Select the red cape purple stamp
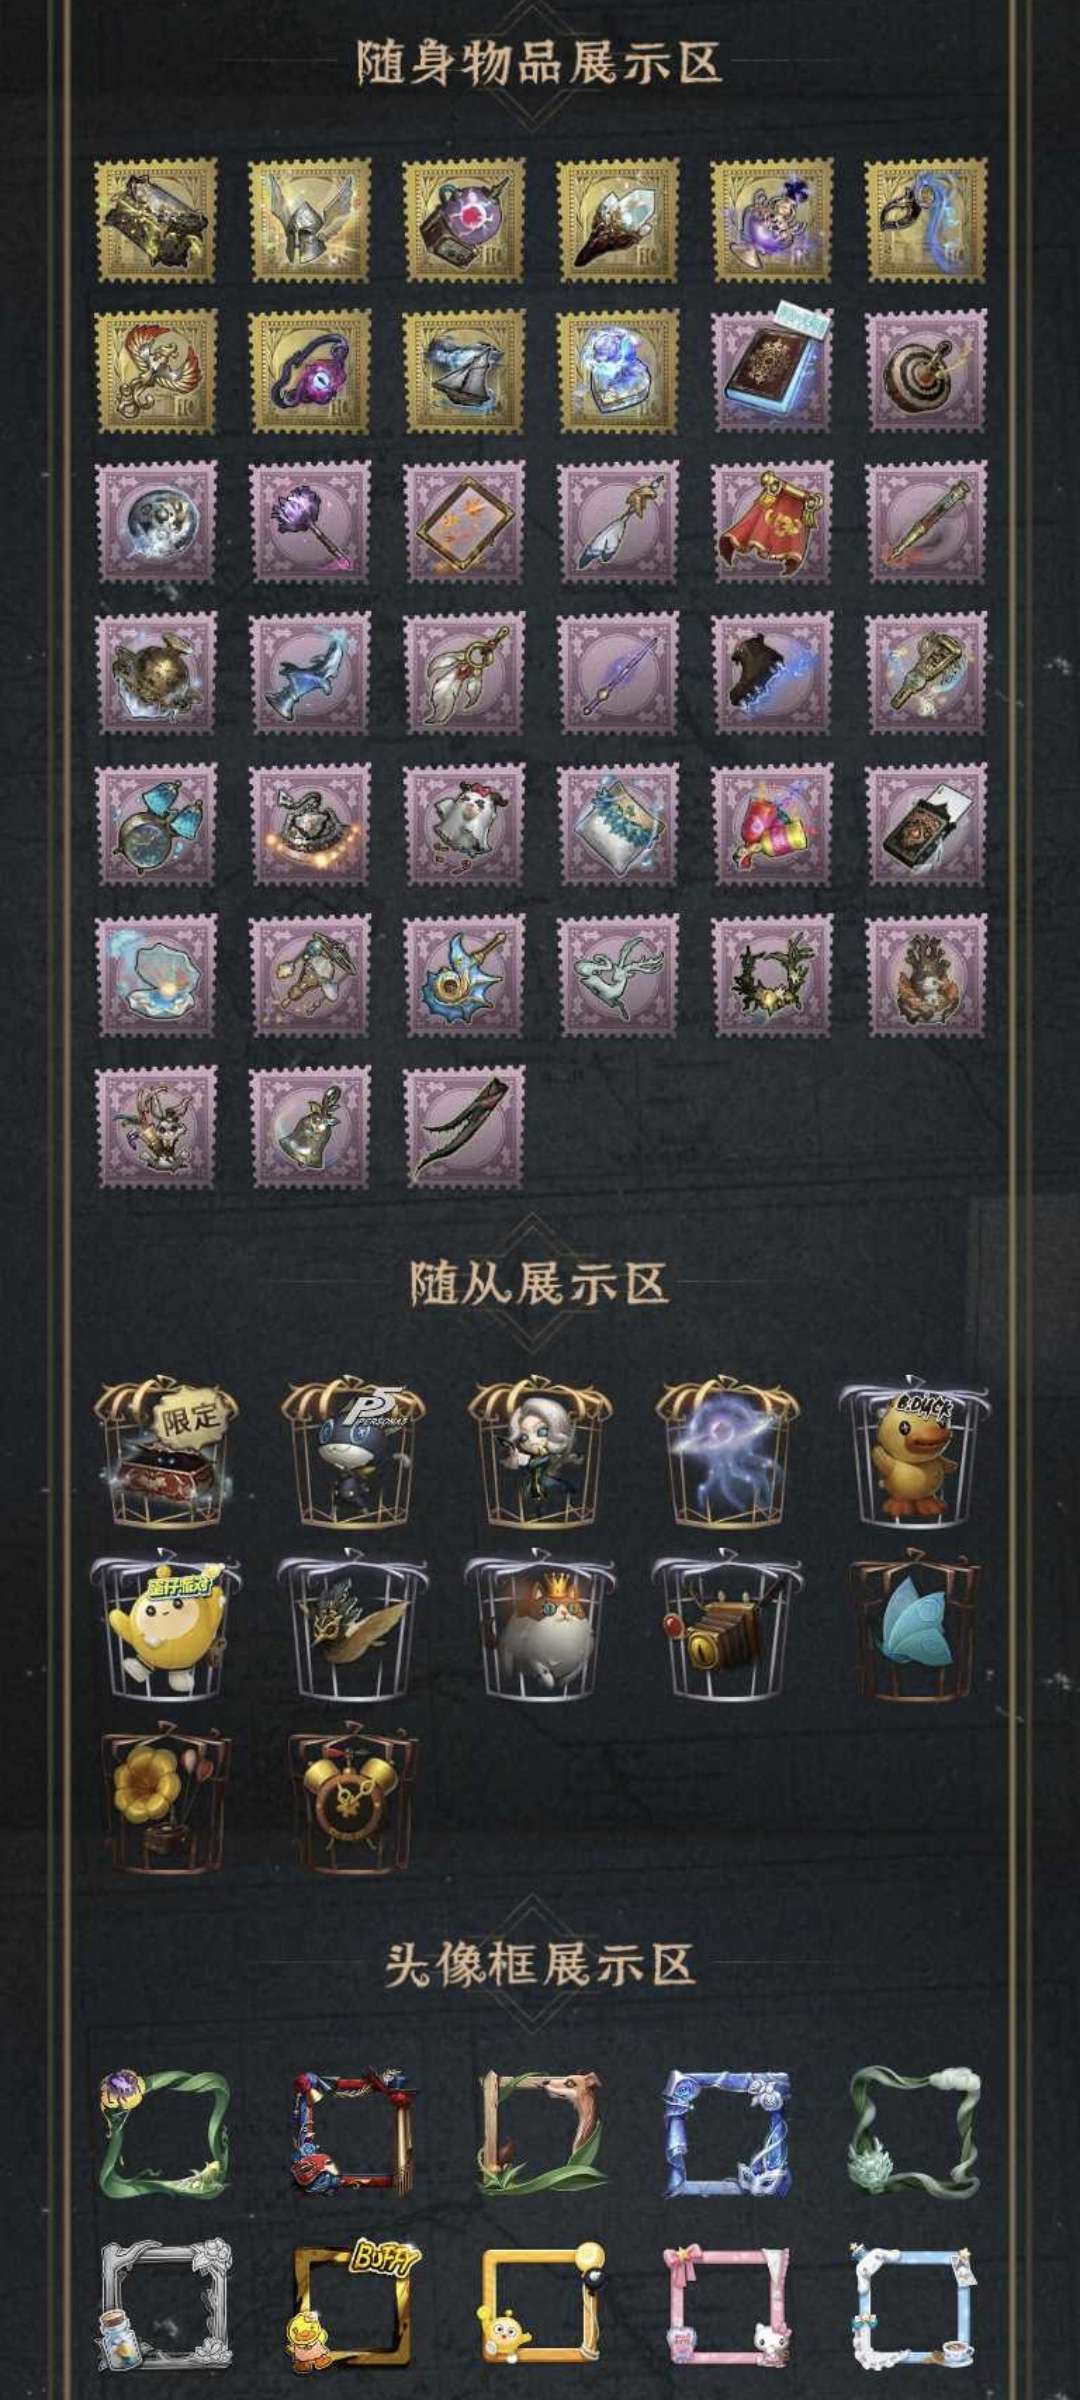Image resolution: width=1080 pixels, height=2400 pixels. pyautogui.click(x=772, y=522)
